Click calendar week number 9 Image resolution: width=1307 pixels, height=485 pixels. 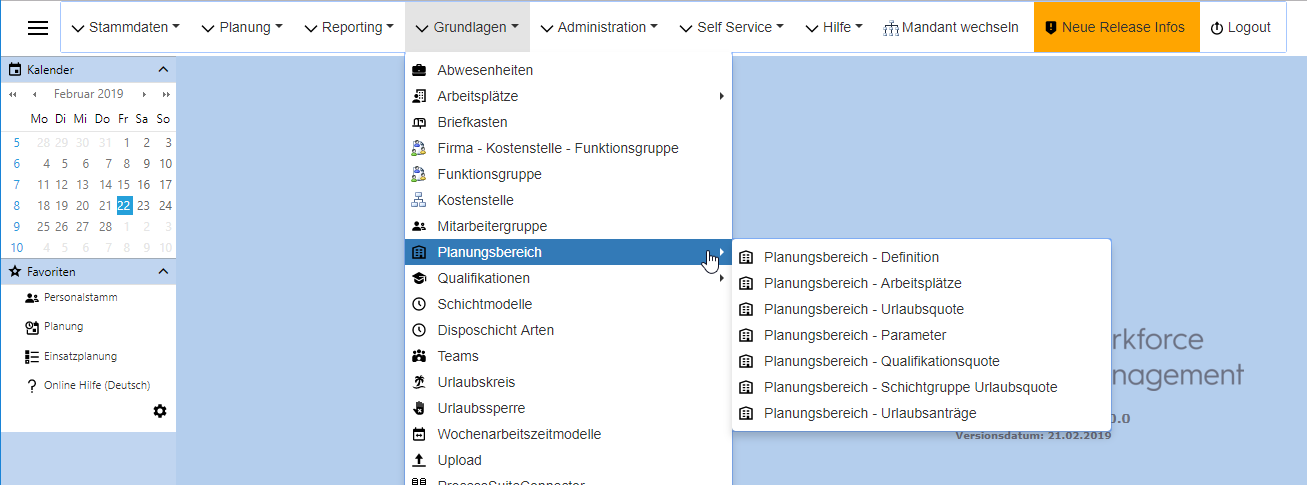point(16,227)
